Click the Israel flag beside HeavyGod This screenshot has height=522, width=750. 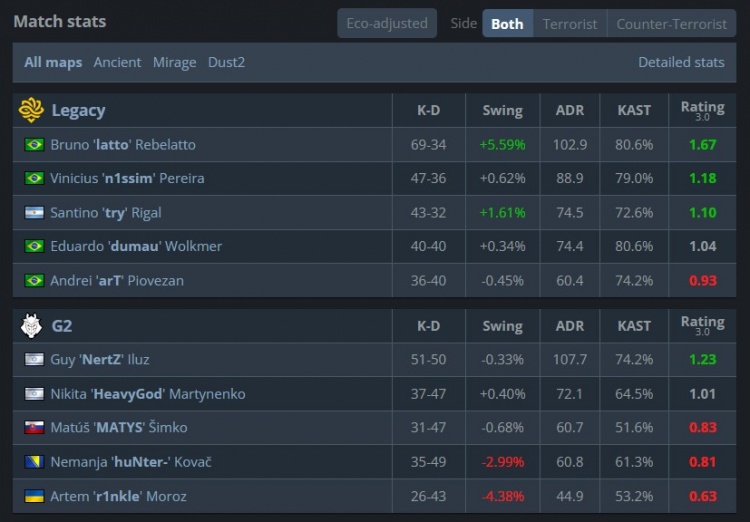(x=34, y=394)
